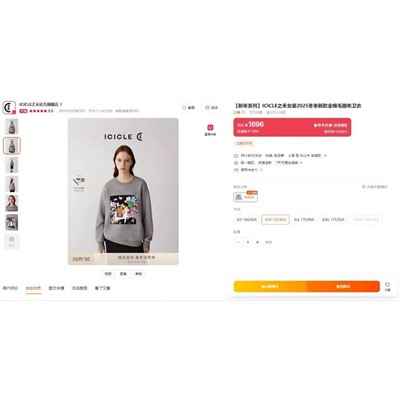The image size is (400, 400).
Task: Click the orange buy now button
Action: (343, 286)
